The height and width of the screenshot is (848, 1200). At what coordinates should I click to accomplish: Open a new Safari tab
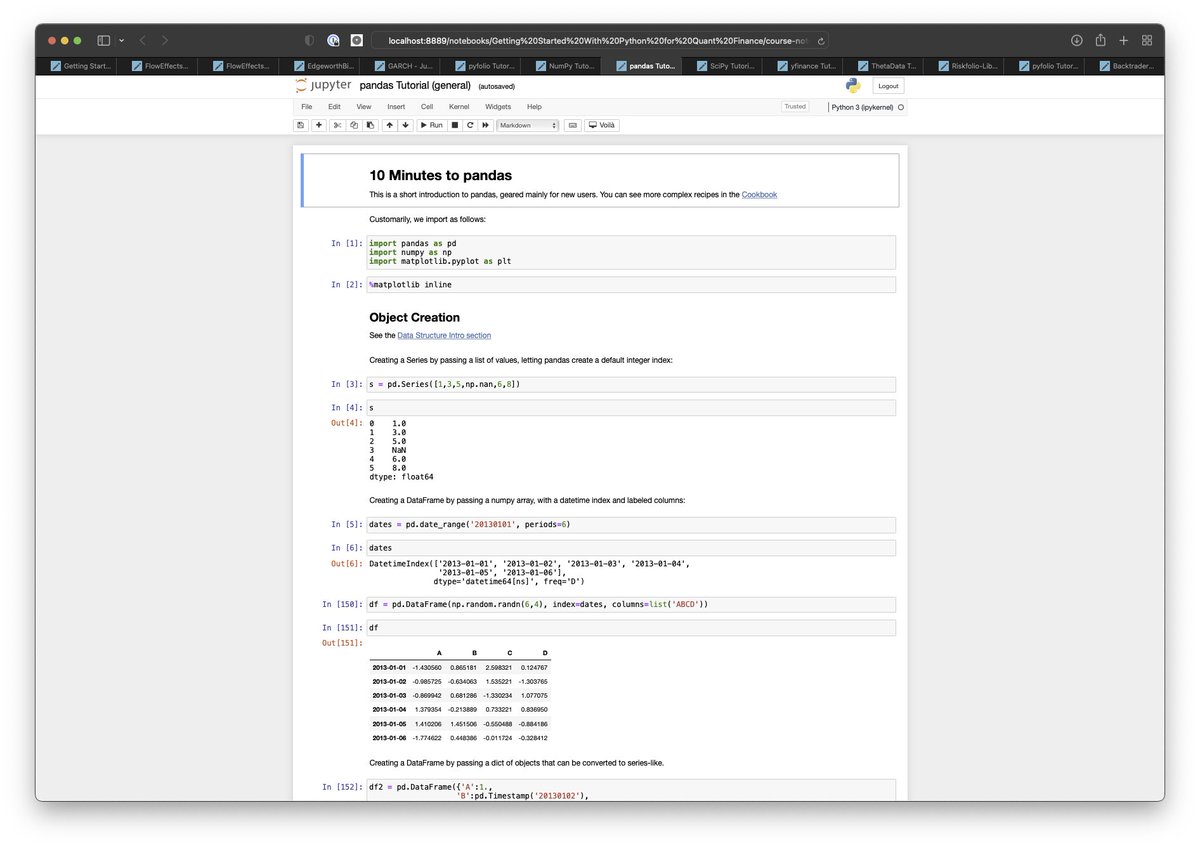[1124, 40]
